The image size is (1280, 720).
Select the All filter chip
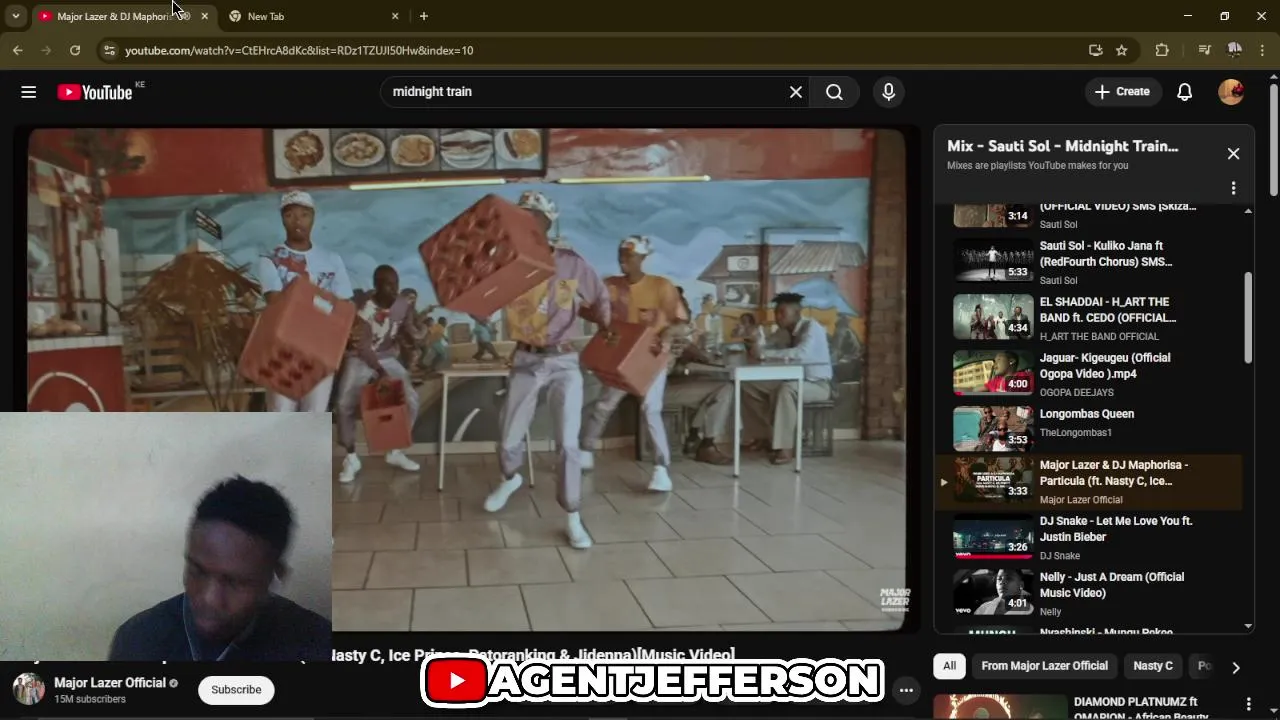(x=949, y=666)
